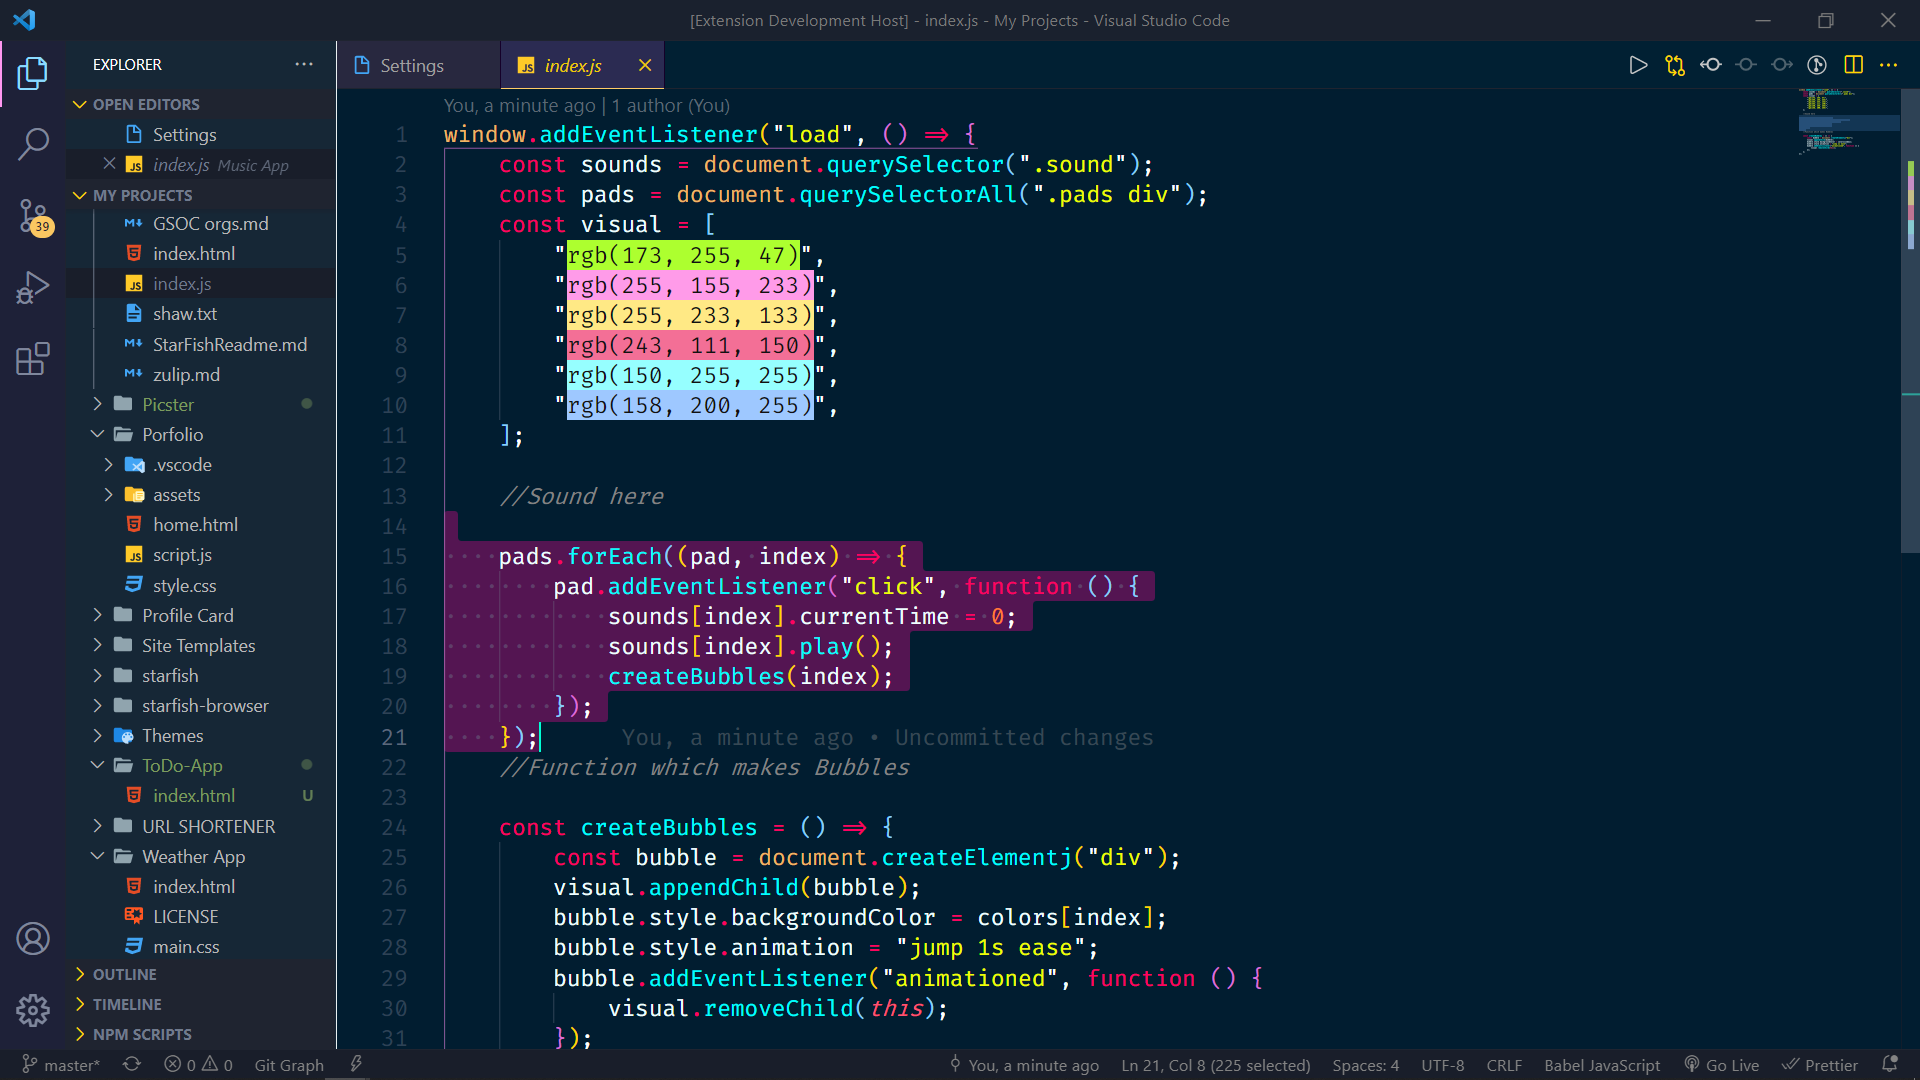Viewport: 1920px width, 1080px height.
Task: Expand the NPM SCRIPTS section
Action: (141, 1034)
